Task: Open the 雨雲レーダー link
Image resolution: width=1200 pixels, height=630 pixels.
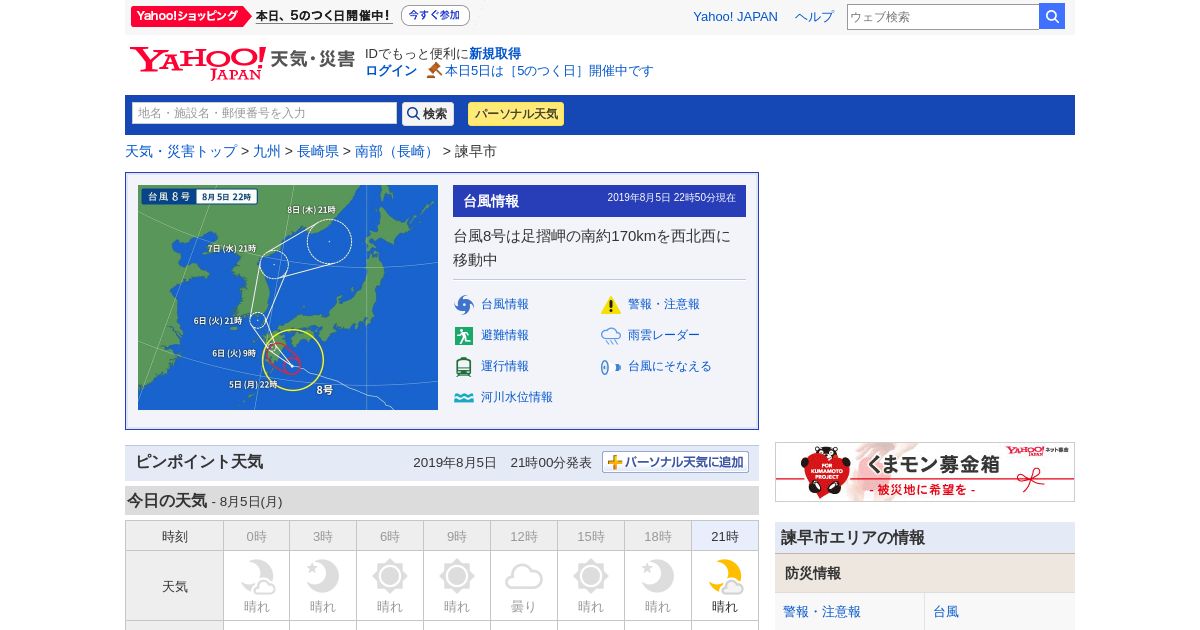Action: [x=664, y=336]
